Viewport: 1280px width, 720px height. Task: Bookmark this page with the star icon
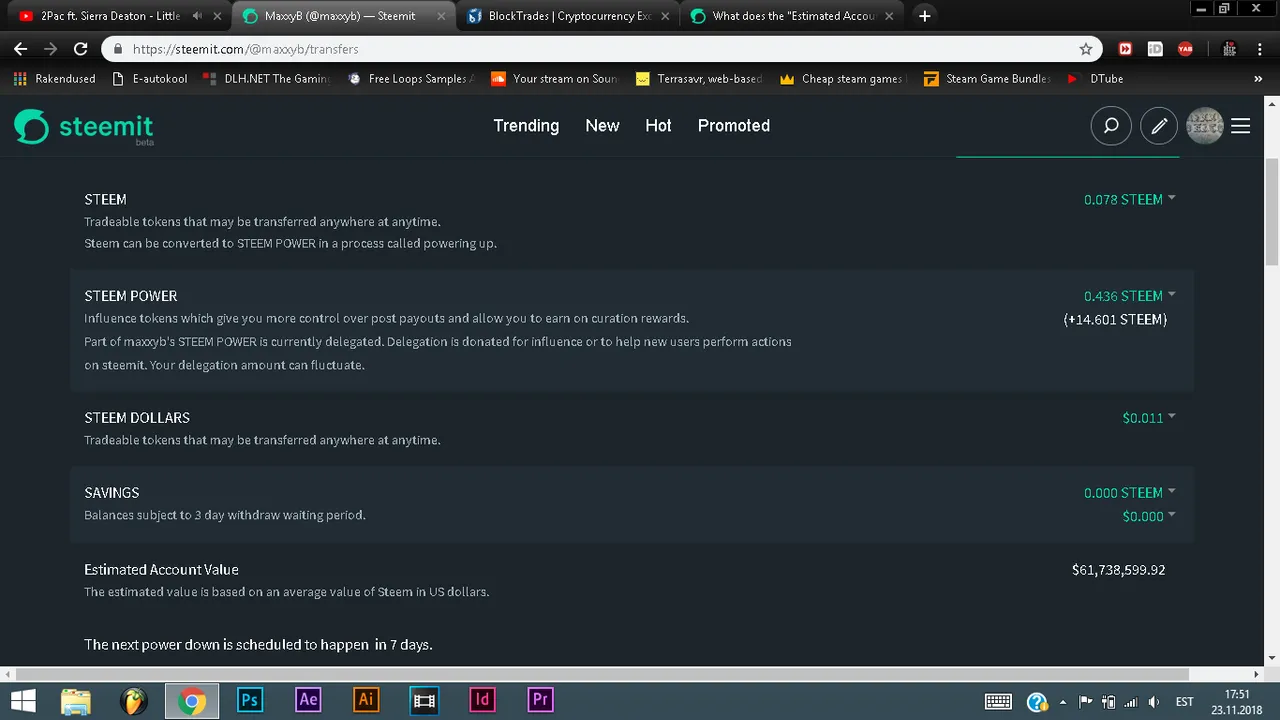click(x=1086, y=49)
